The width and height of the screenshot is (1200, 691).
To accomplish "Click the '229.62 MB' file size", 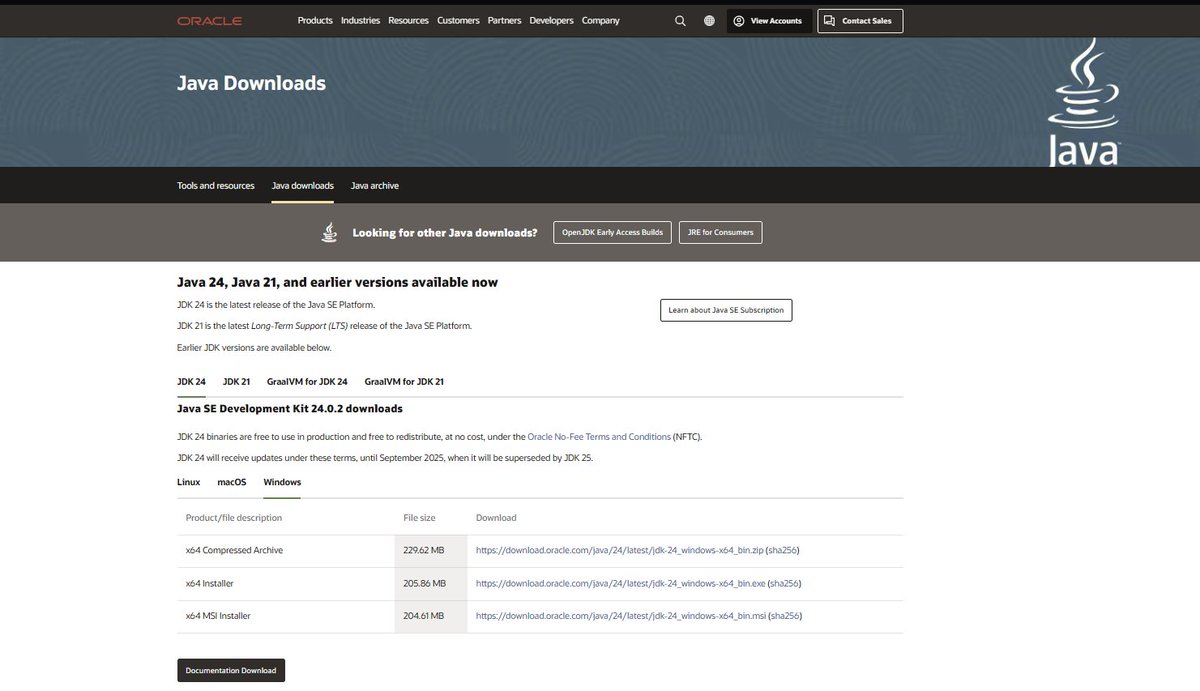I will (x=424, y=551).
